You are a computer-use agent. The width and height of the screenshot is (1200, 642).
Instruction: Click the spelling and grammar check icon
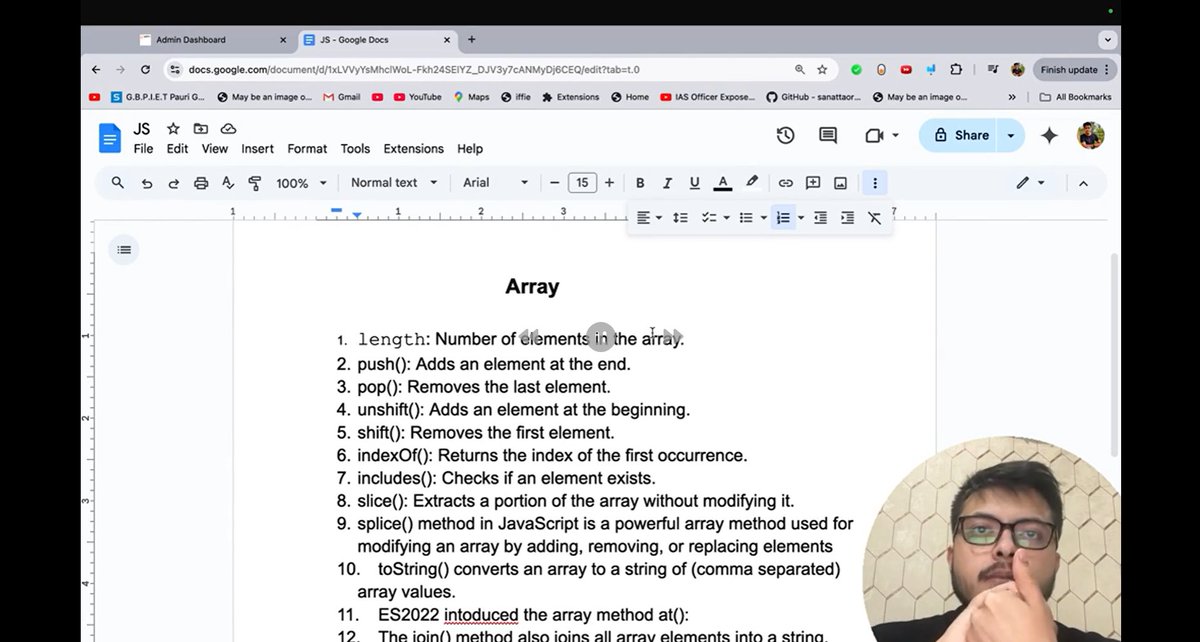tap(228, 183)
